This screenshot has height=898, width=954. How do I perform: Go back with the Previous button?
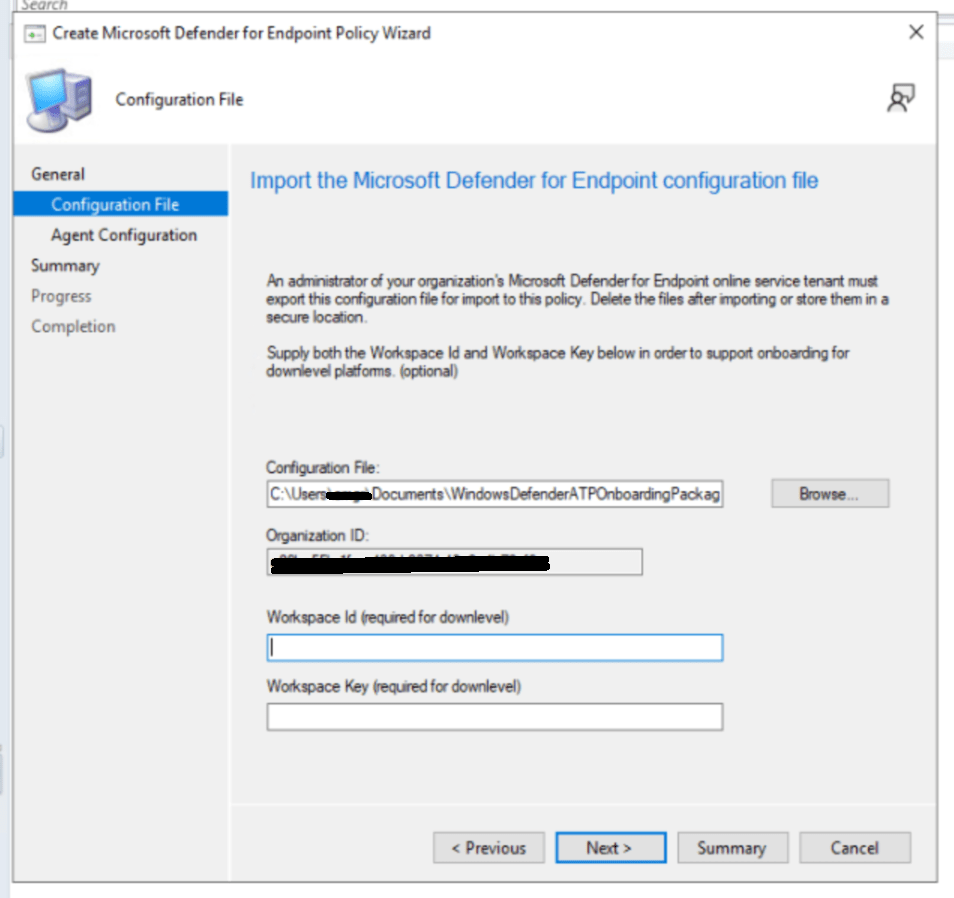[x=489, y=848]
